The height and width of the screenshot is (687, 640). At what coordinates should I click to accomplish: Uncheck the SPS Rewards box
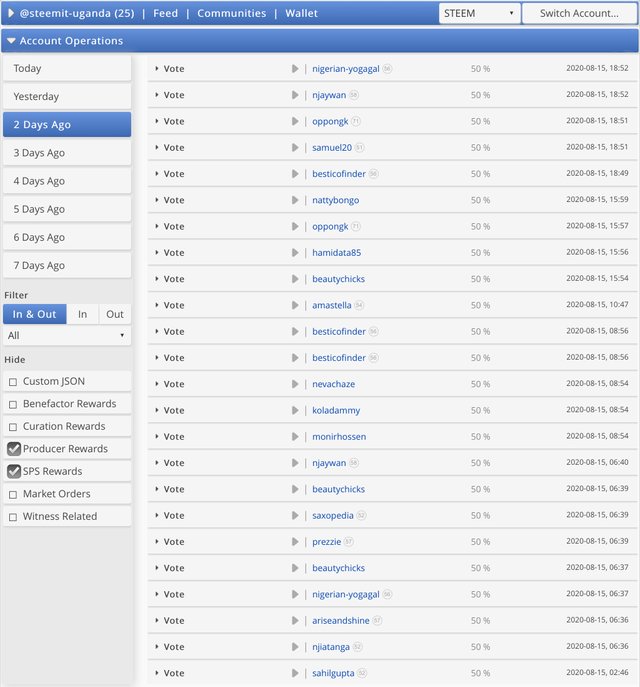[x=14, y=471]
